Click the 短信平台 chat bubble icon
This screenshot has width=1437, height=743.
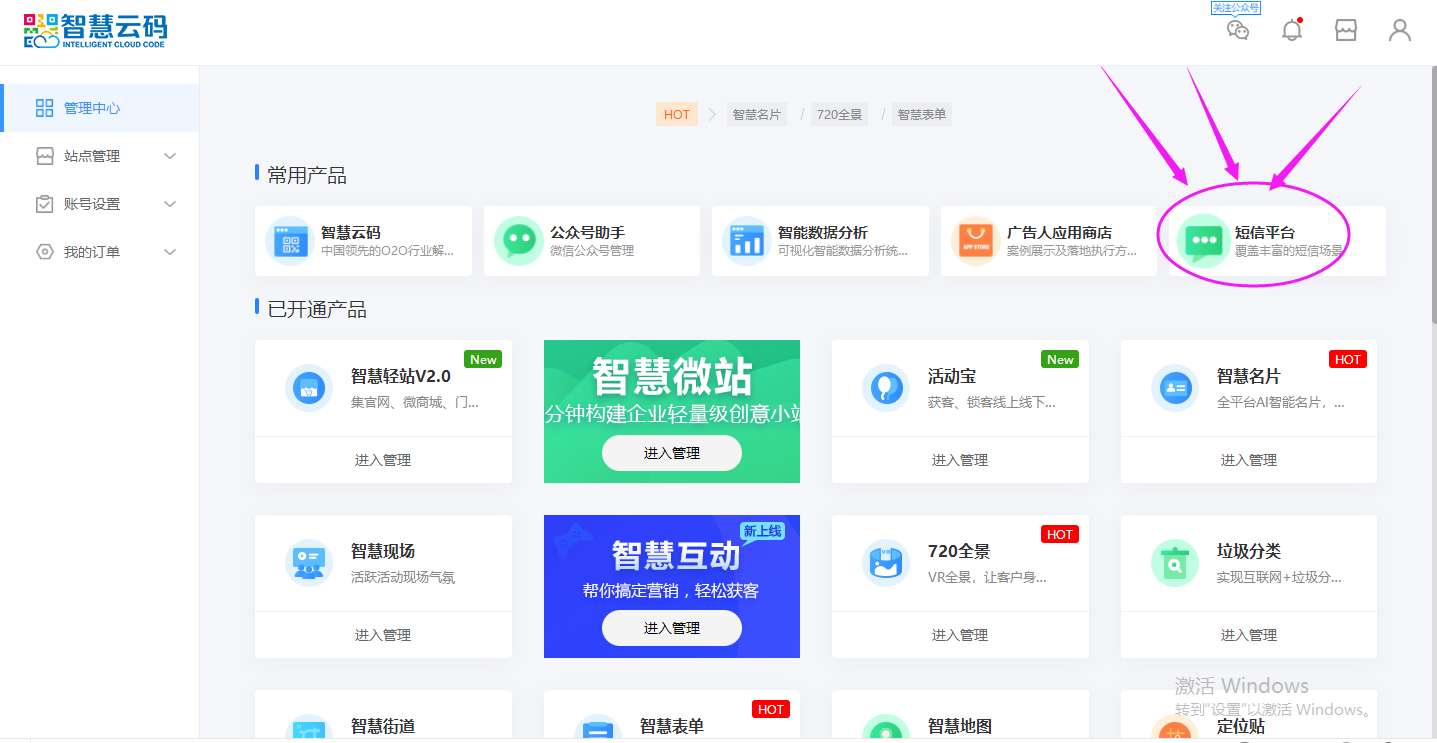(x=1201, y=241)
